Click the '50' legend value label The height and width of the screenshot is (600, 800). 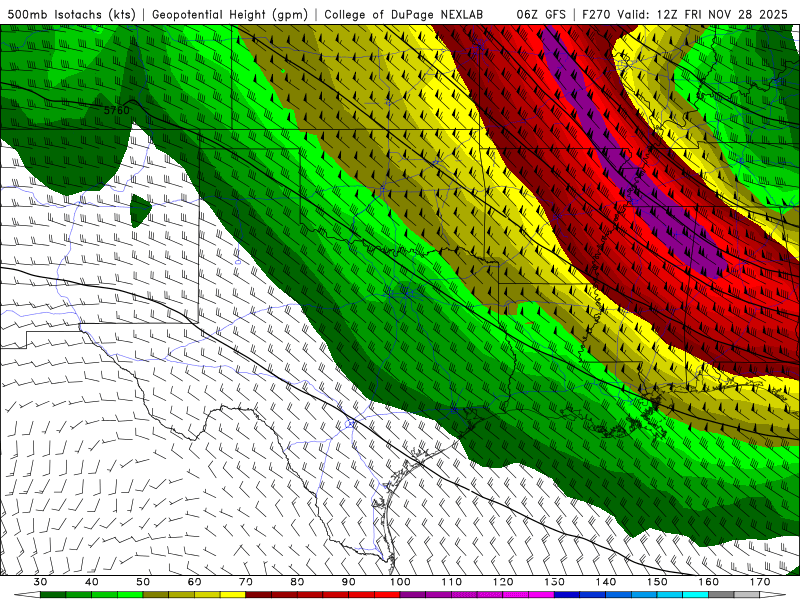click(x=143, y=582)
